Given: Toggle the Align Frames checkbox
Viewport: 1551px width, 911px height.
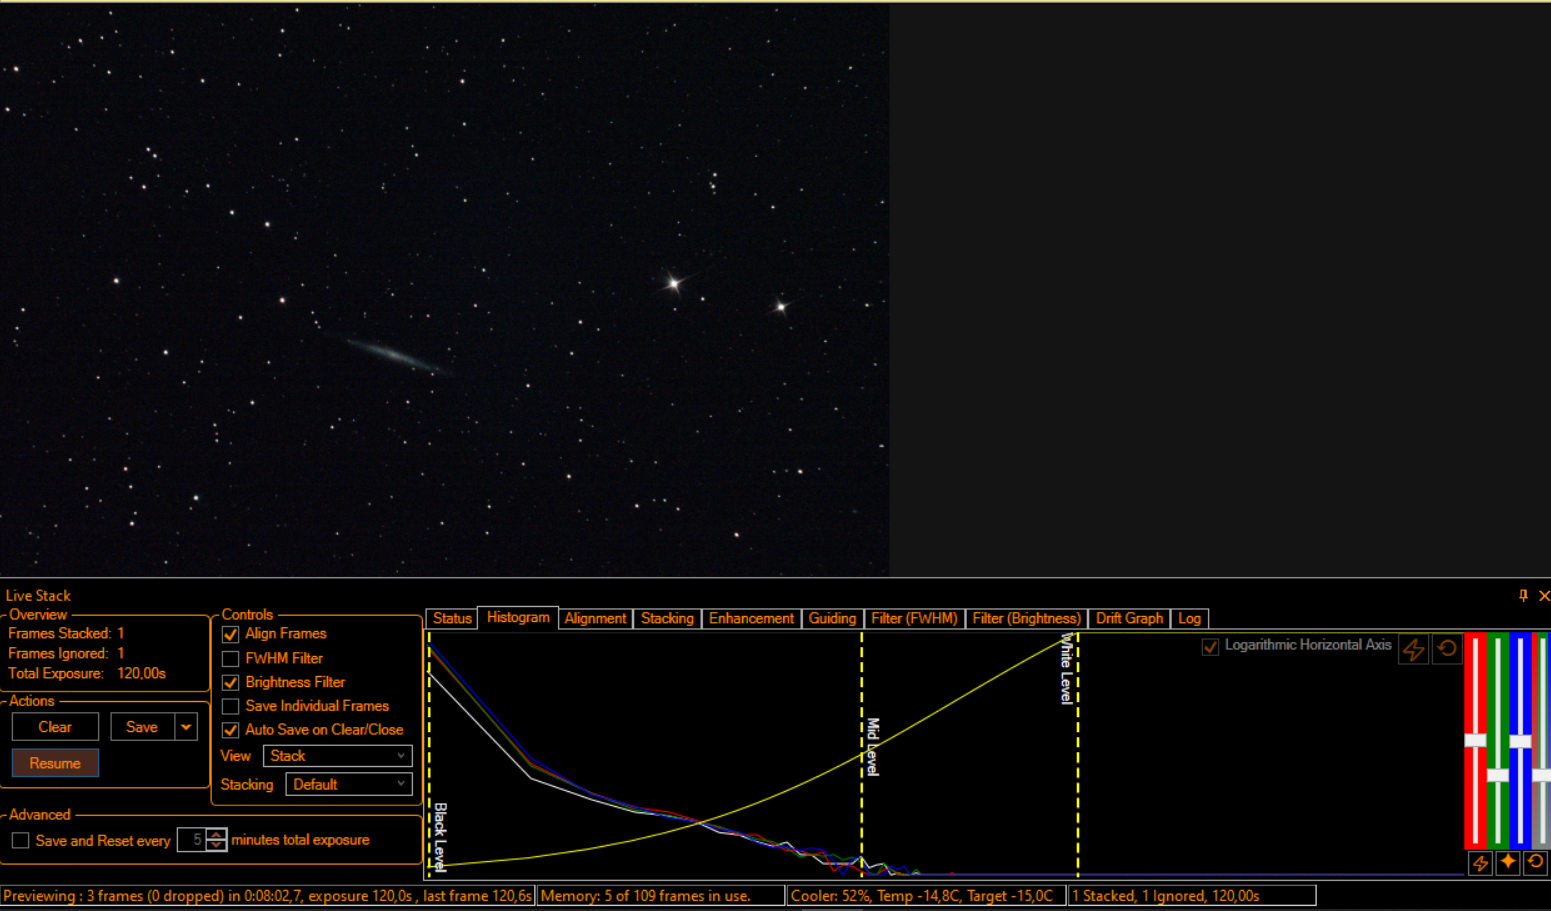Looking at the screenshot, I should click(230, 634).
